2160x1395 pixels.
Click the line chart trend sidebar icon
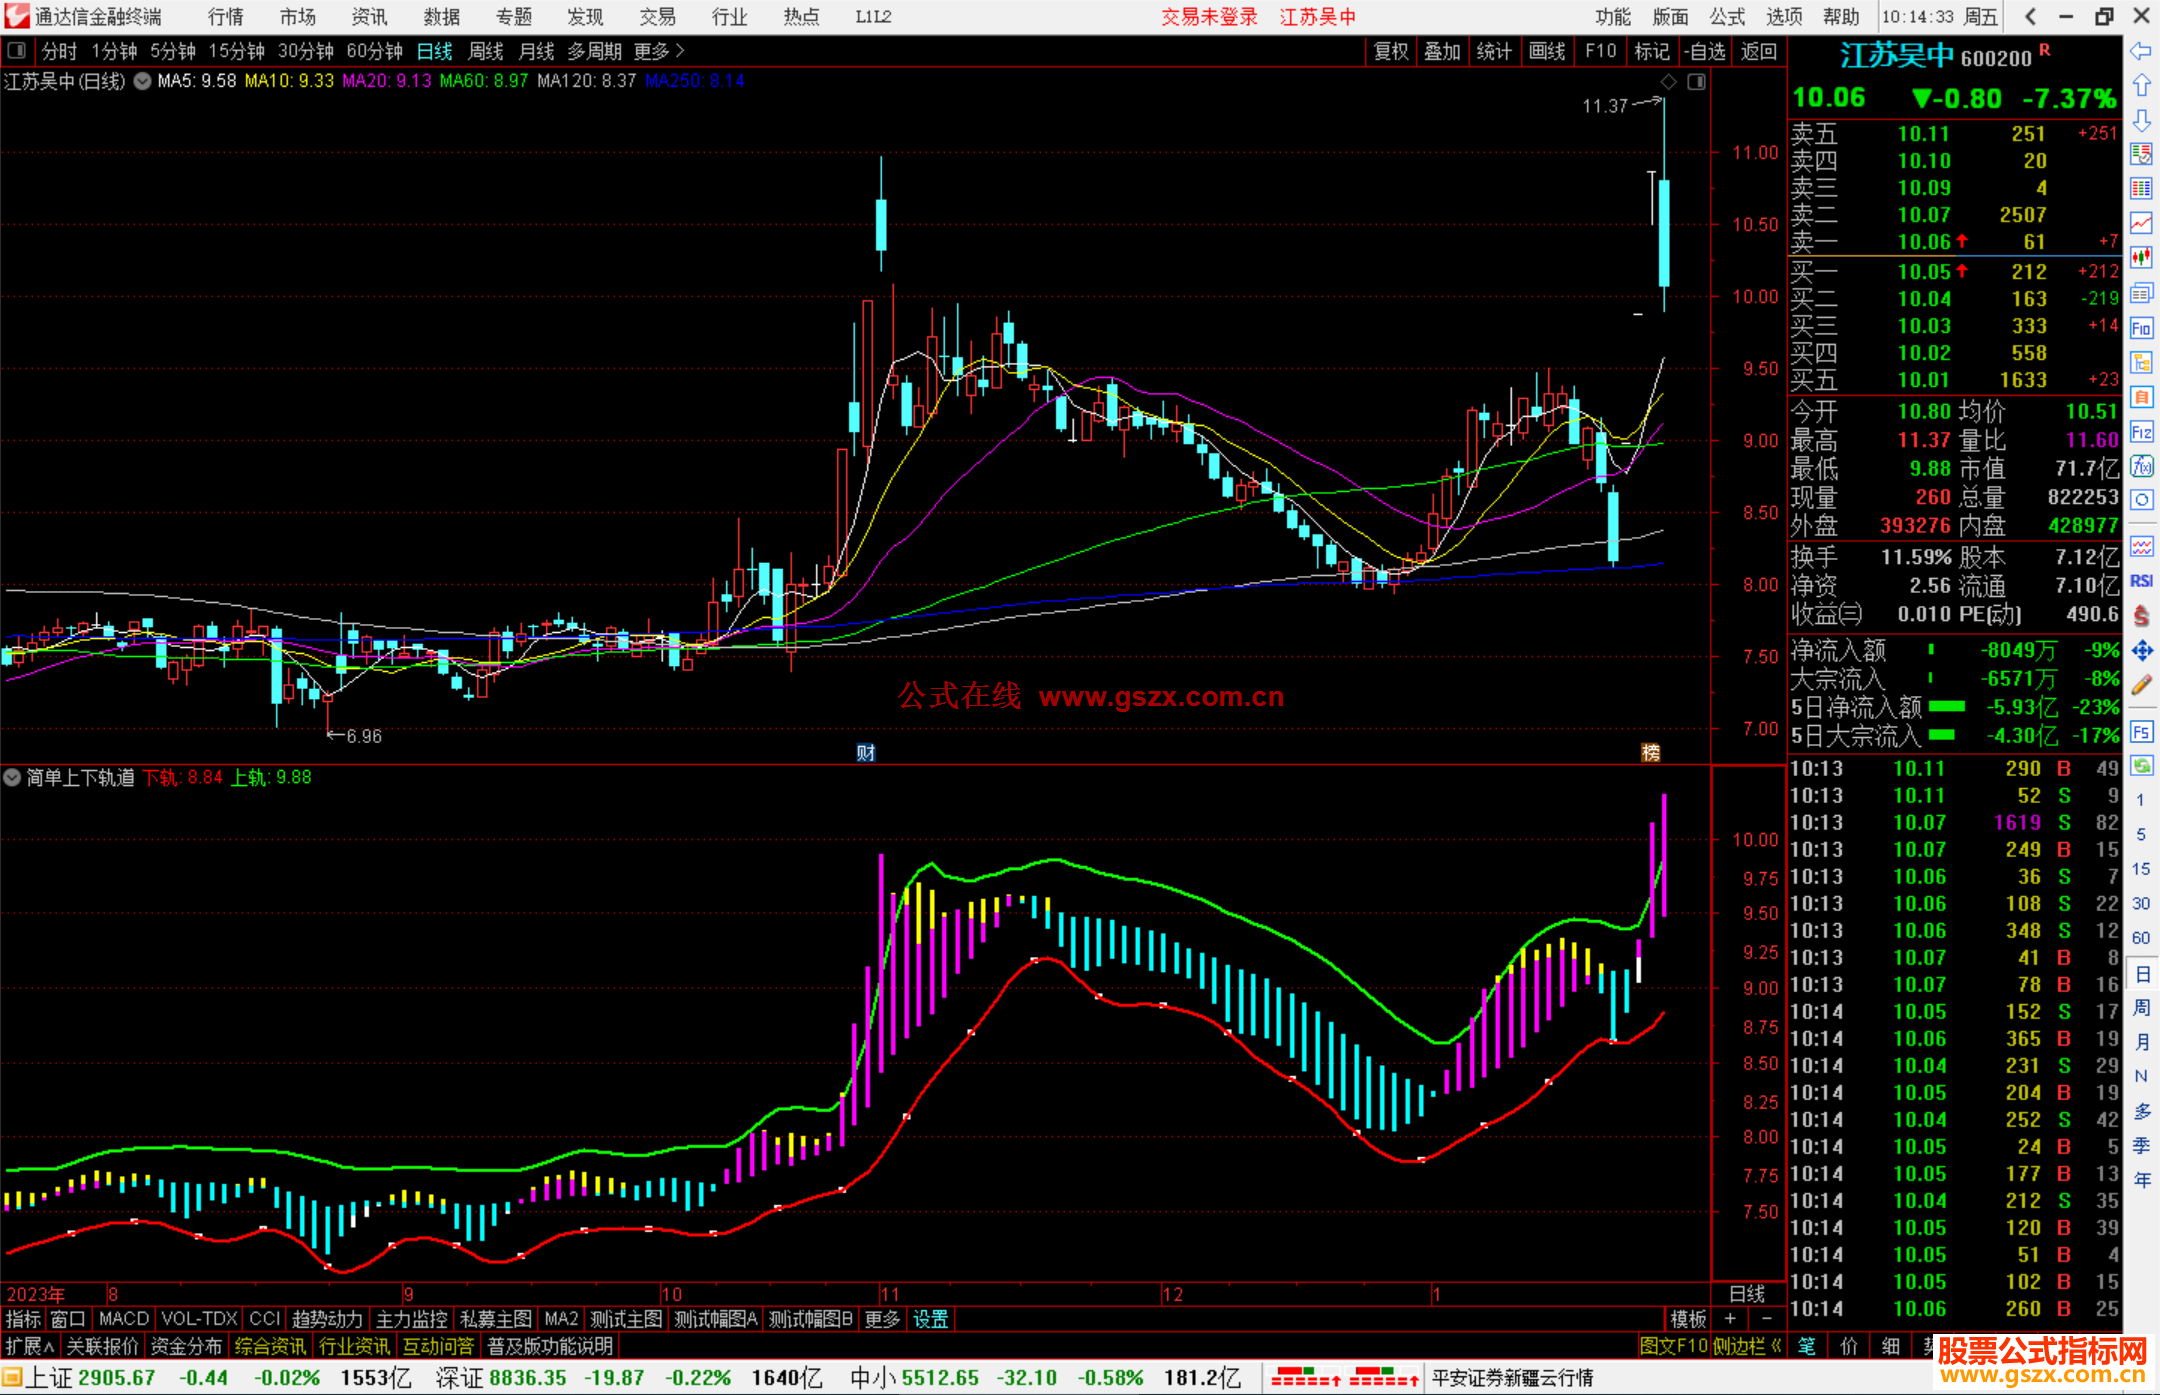(2141, 223)
